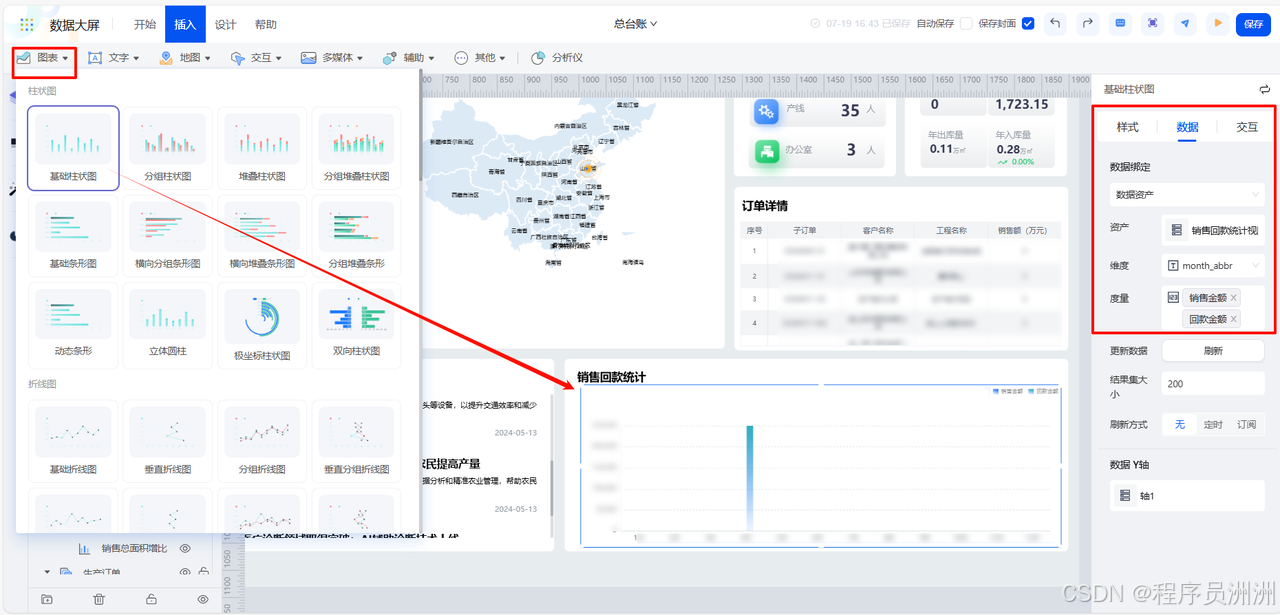Expand the 数据资产 binding dropdown
Viewport: 1280px width, 615px height.
[1187, 195]
